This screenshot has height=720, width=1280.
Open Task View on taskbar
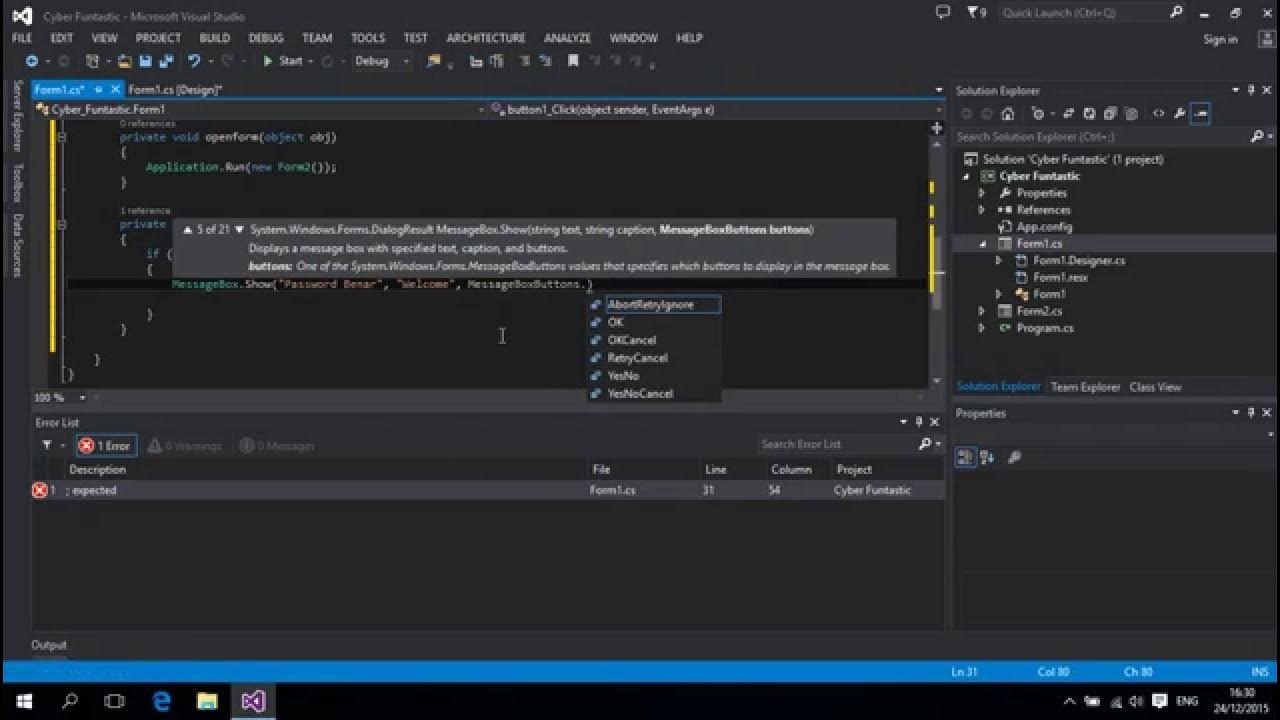(x=115, y=701)
